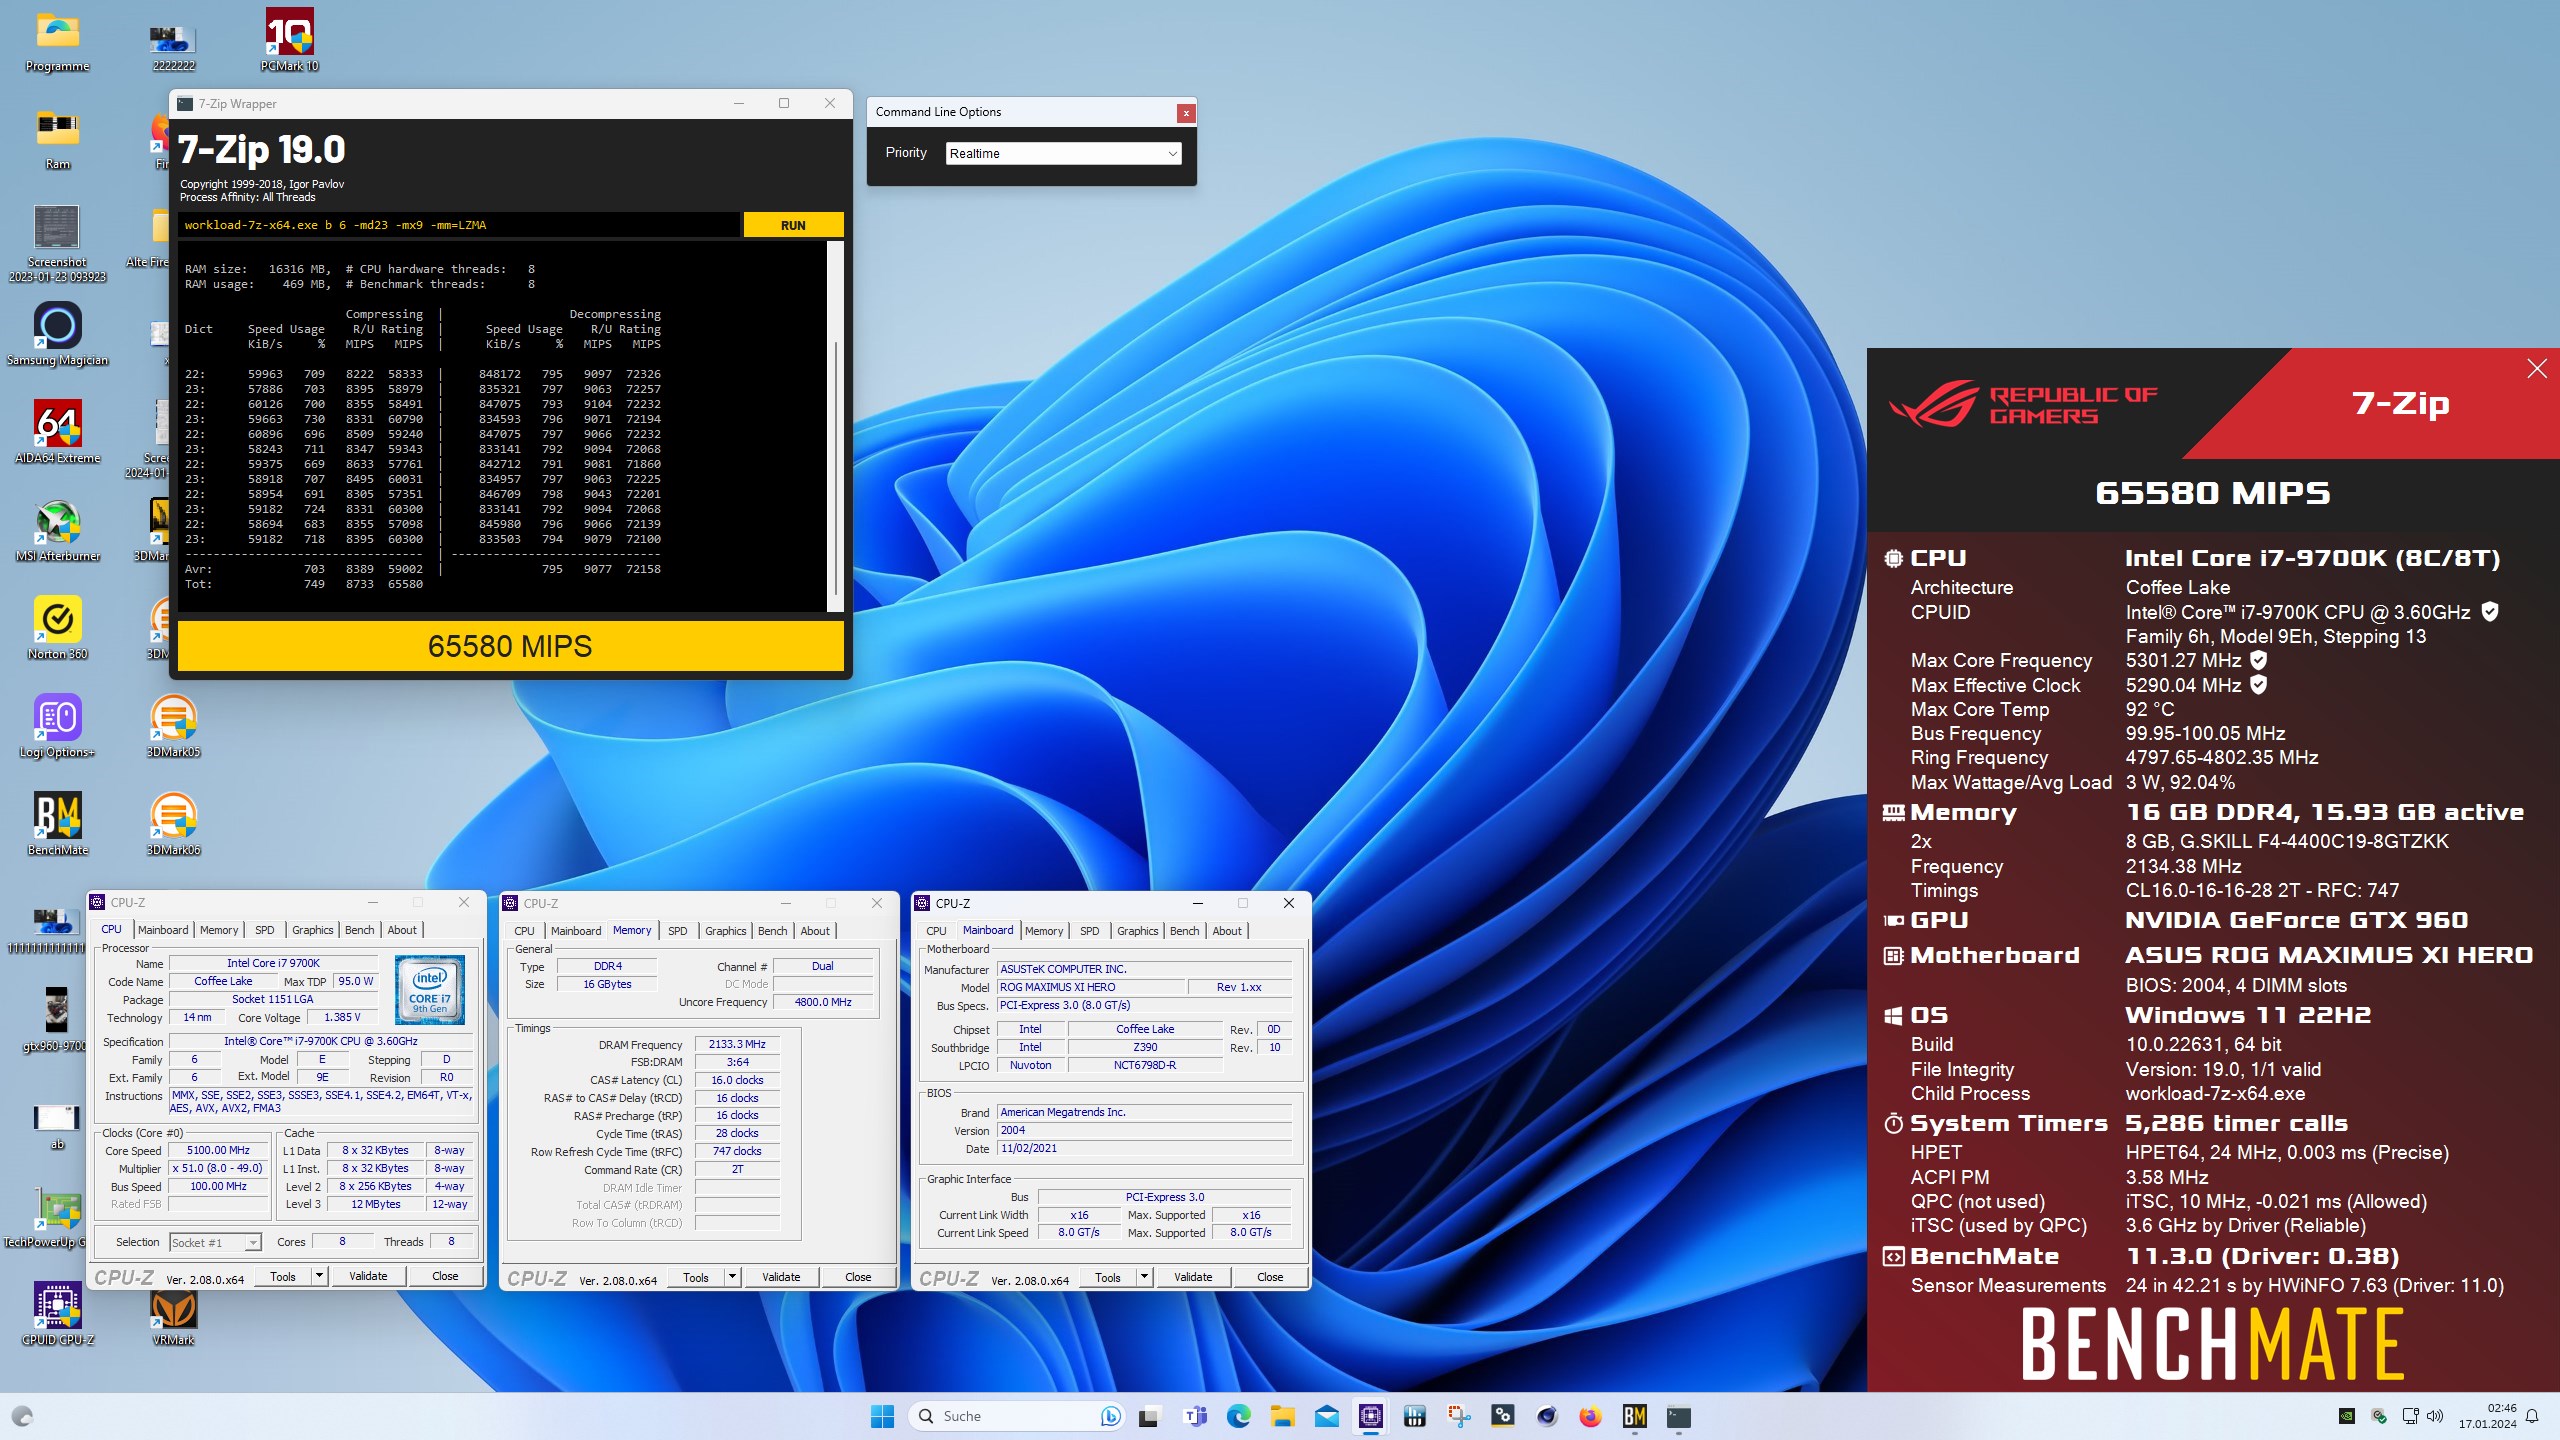
Task: Click the 65580 MIPS yellow result bar
Action: 510,646
